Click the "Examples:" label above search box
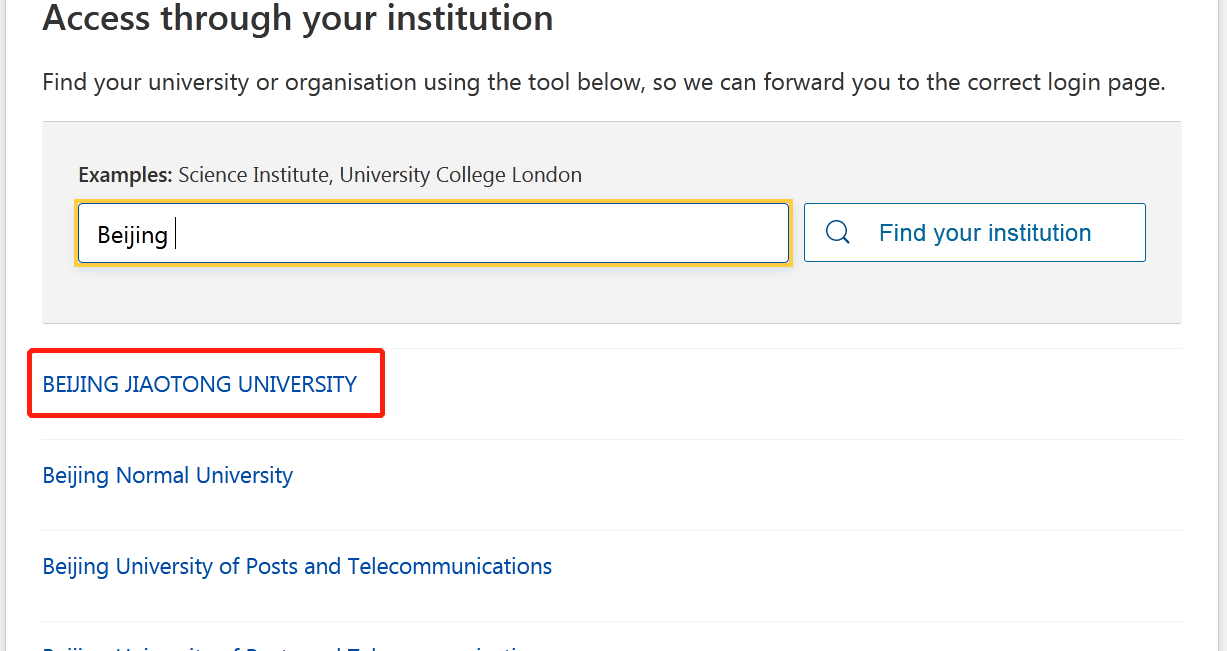Image resolution: width=1227 pixels, height=651 pixels. (x=125, y=175)
